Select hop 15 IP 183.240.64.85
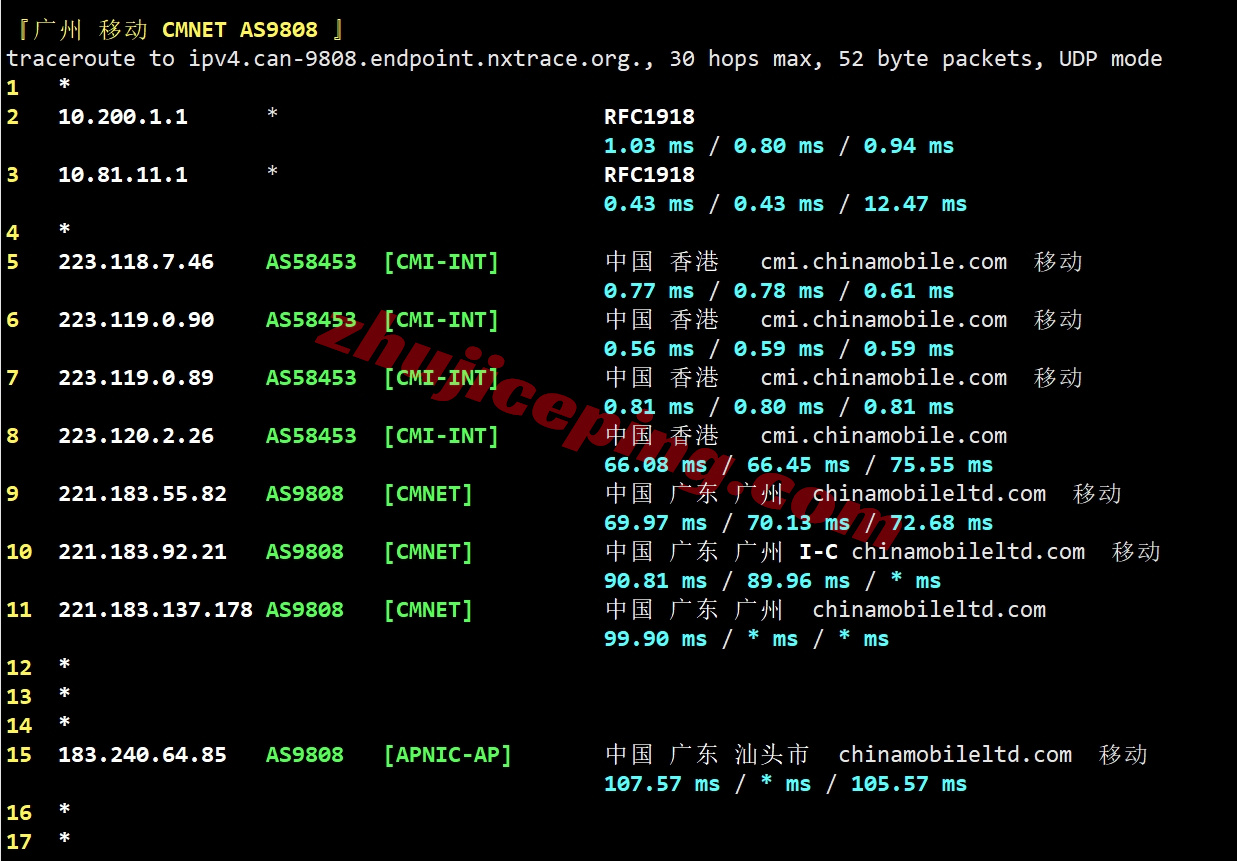Screen dimensions: 1237x861 (143, 755)
